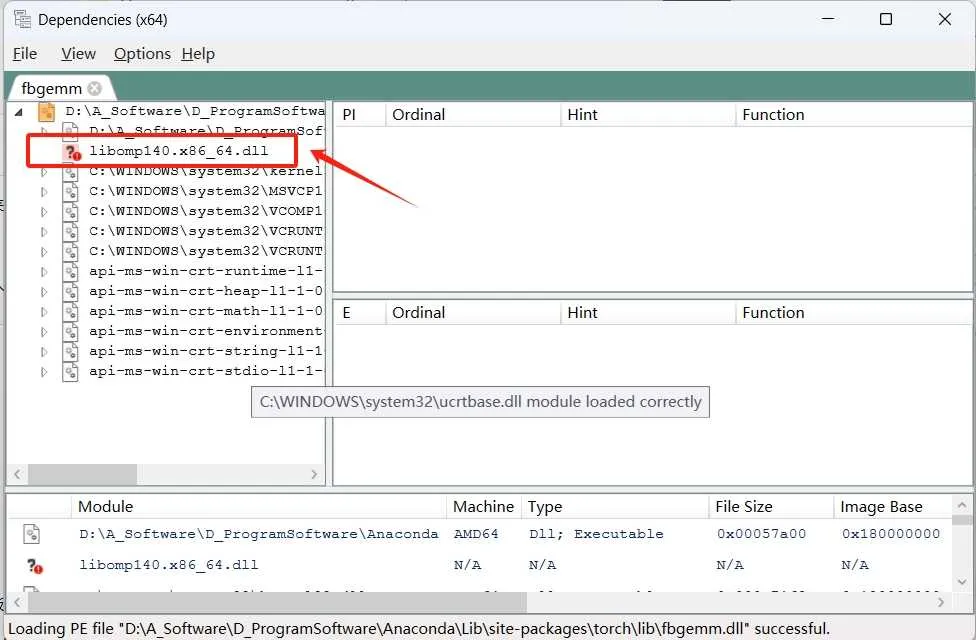Click the DLL icon beside MSVCP1 row
Screen dimensions: 976x640
70,191
